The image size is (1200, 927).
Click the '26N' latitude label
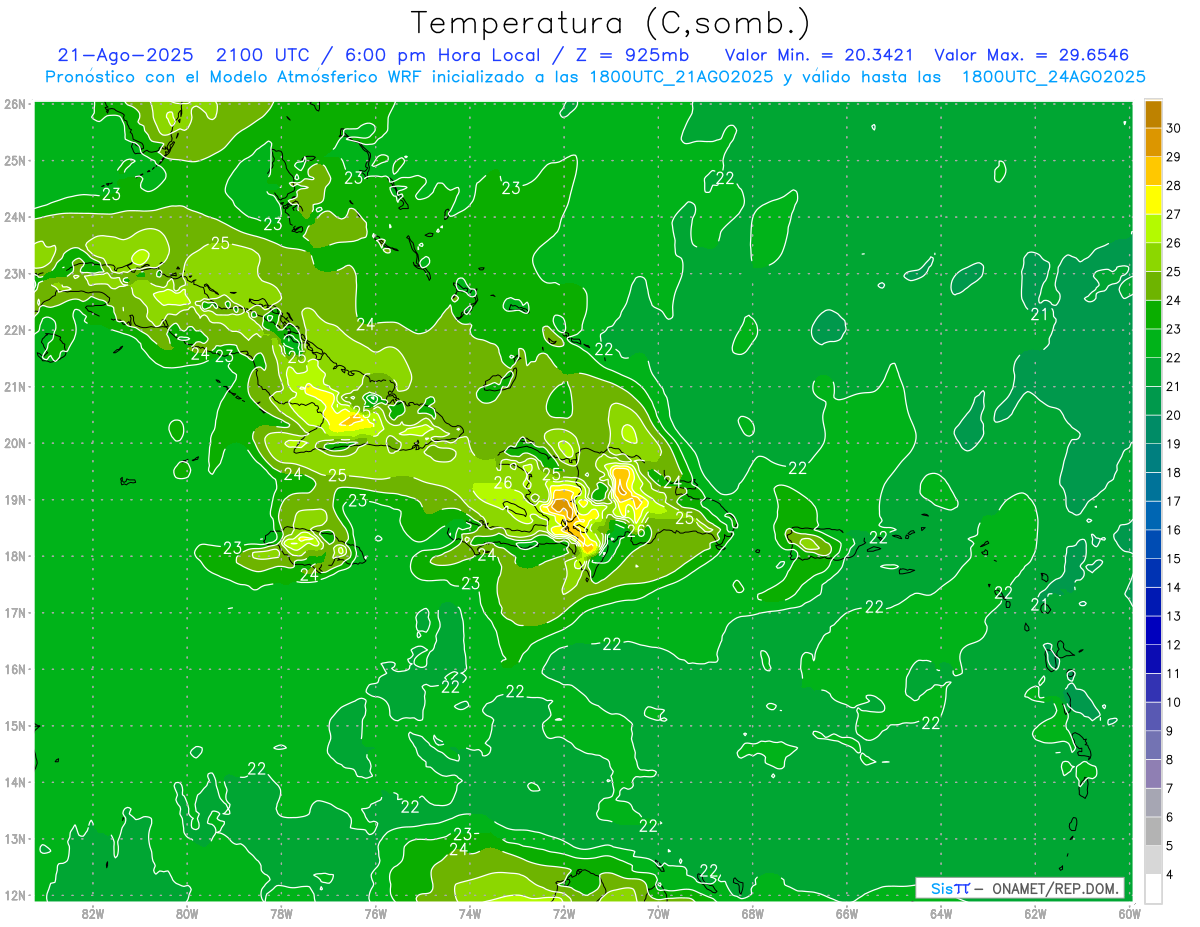pos(15,104)
